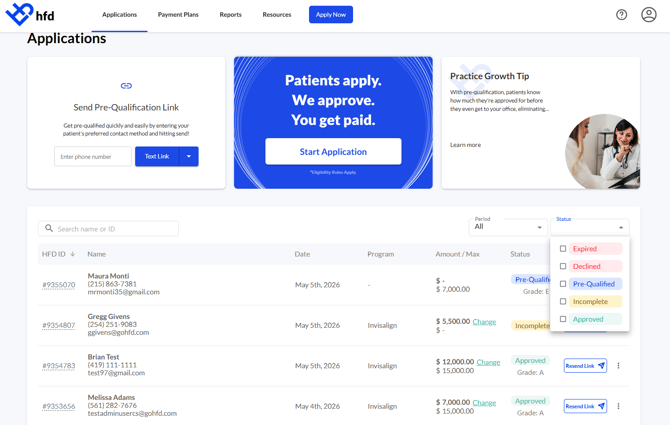Open the Period All dropdown
The width and height of the screenshot is (670, 425).
[508, 227]
